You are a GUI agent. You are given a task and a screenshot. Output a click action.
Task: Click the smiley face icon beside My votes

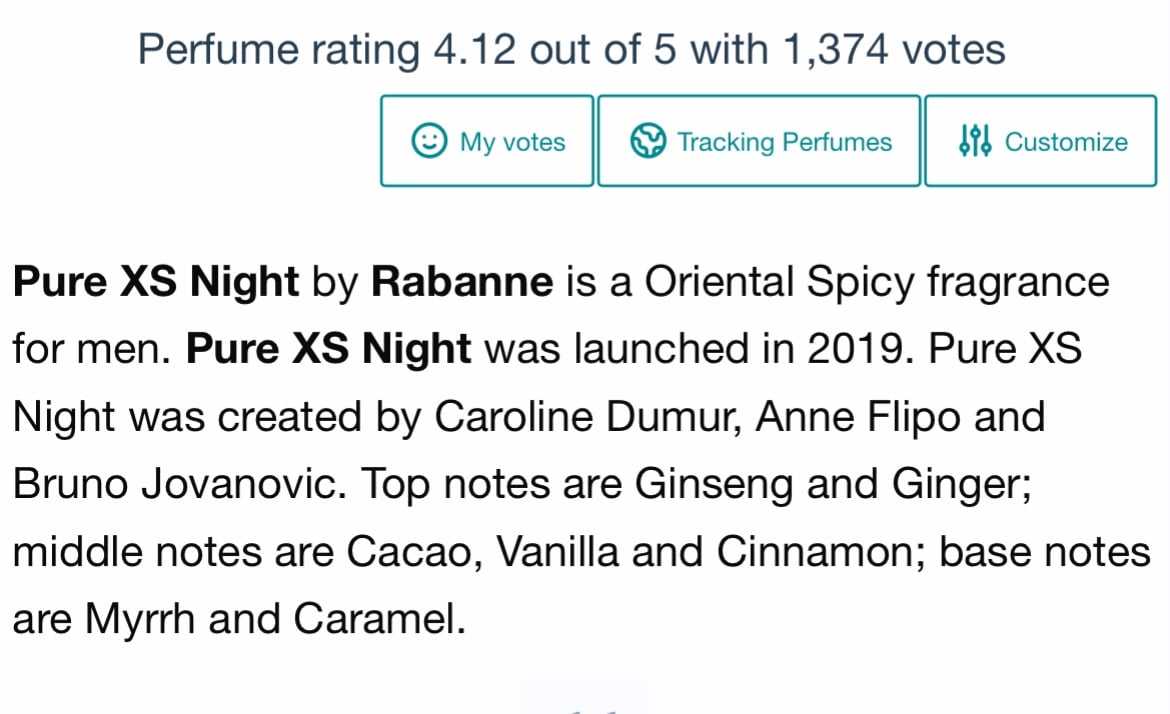pos(429,140)
